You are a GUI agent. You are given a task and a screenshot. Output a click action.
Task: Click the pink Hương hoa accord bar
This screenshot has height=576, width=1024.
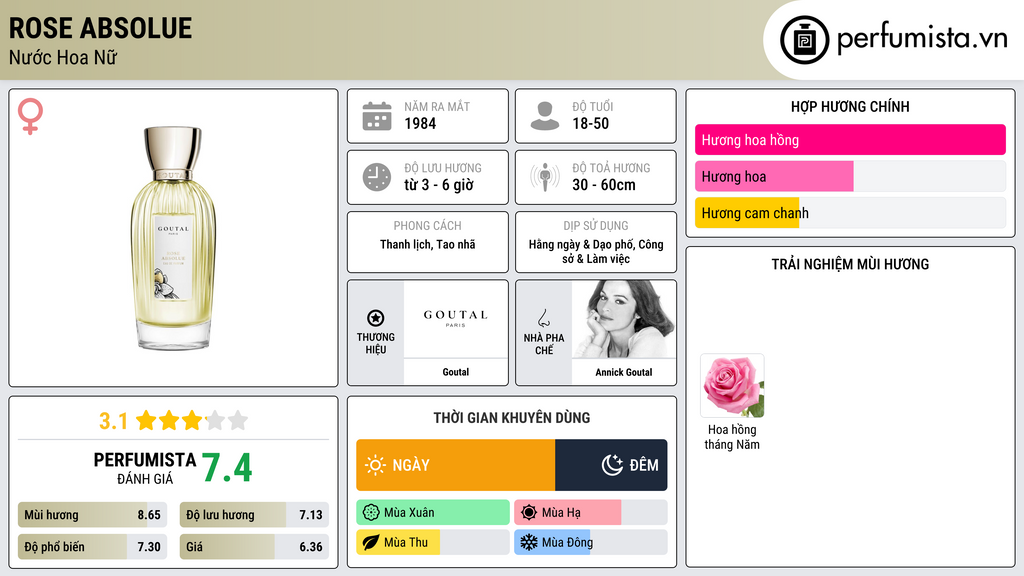coord(774,176)
